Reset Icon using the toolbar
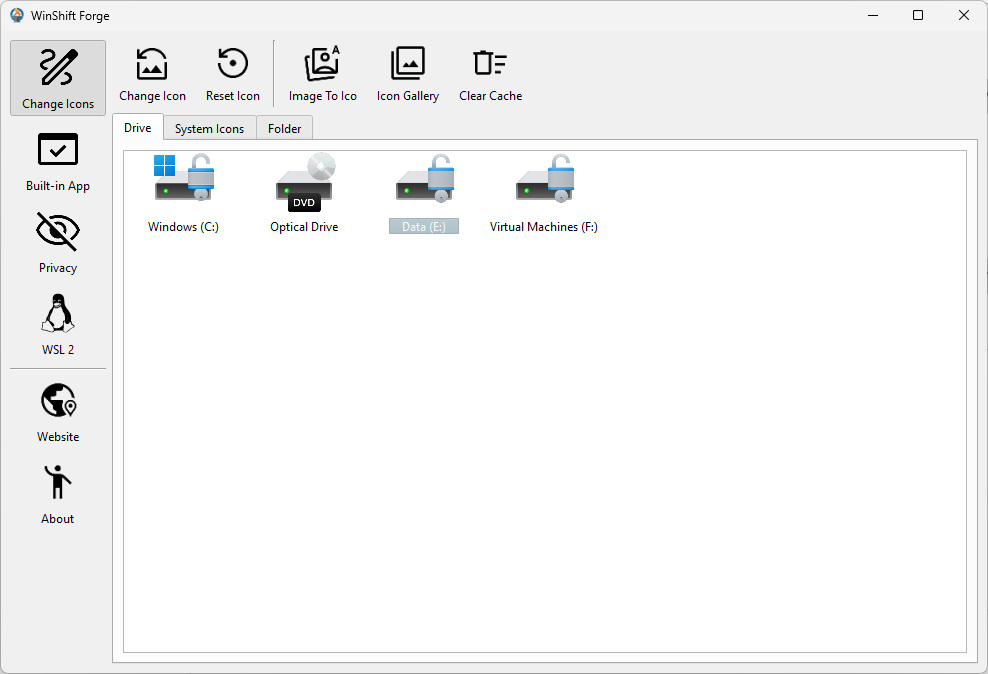 pos(233,75)
